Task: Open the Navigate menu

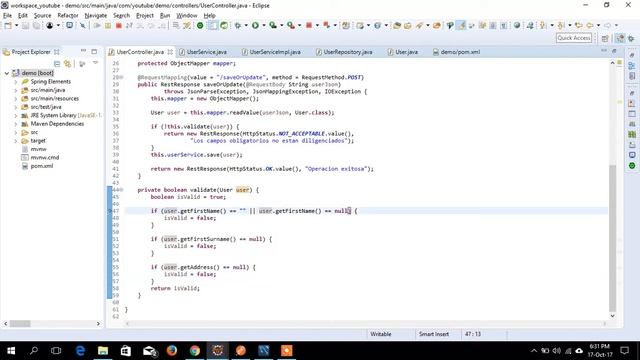Action: (96, 16)
